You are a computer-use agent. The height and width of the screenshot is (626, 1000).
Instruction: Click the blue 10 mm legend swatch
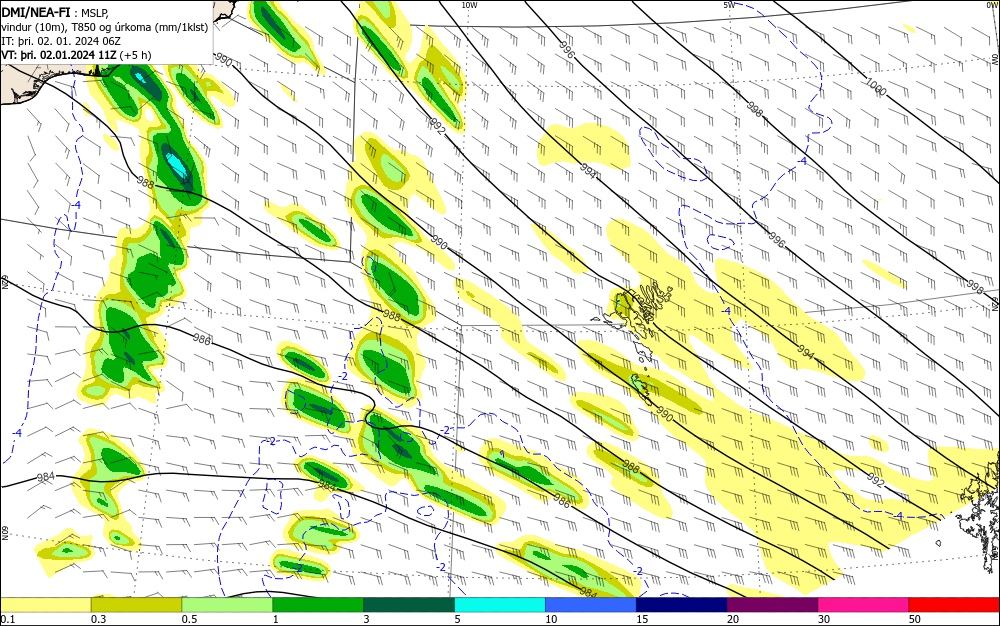[x=591, y=605]
